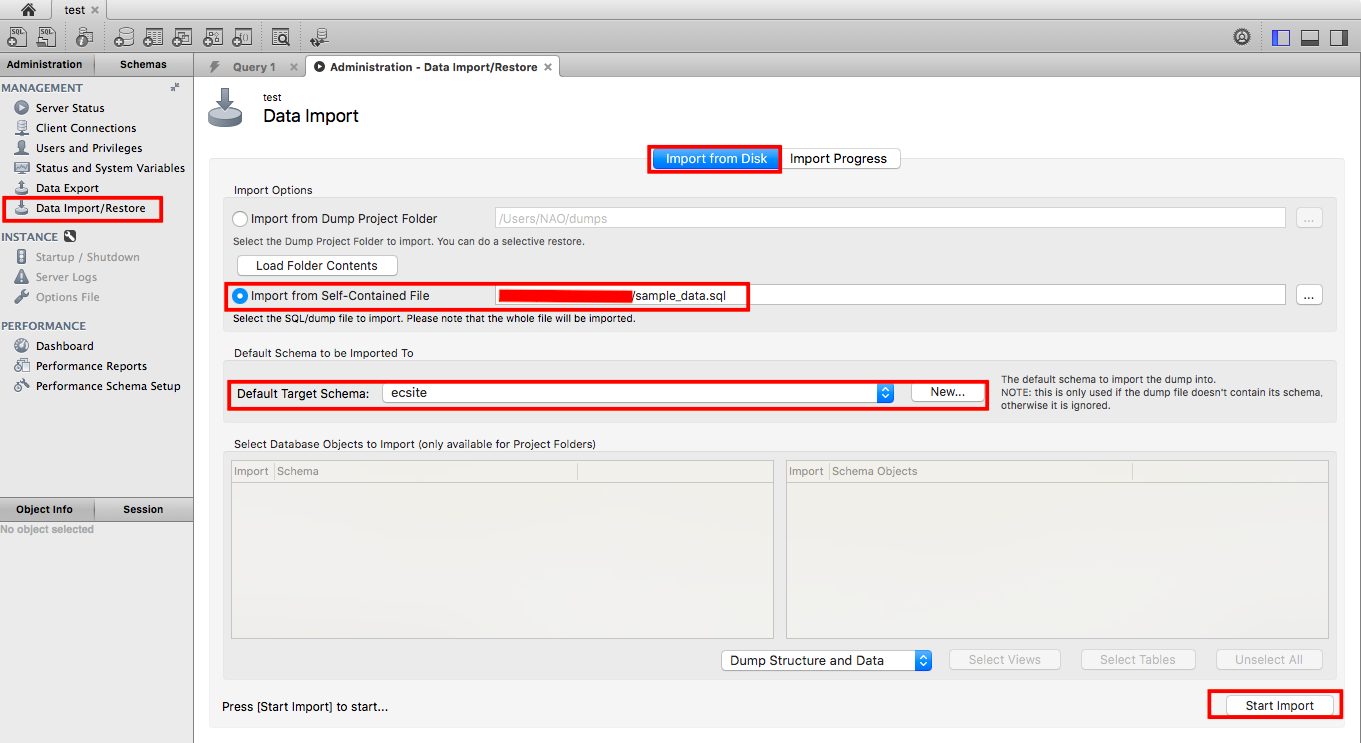Click the create new table icon
This screenshot has height=743, width=1361.
(x=153, y=38)
